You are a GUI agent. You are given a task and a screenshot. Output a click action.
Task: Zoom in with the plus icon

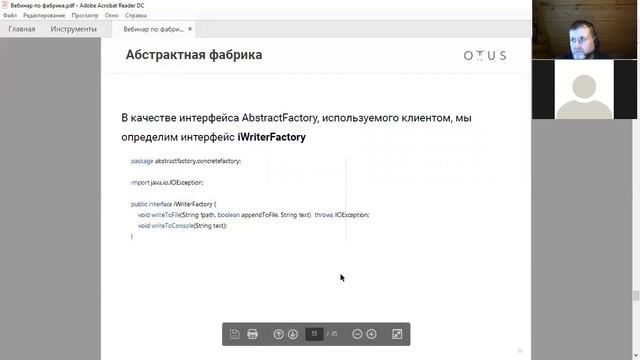click(x=371, y=334)
